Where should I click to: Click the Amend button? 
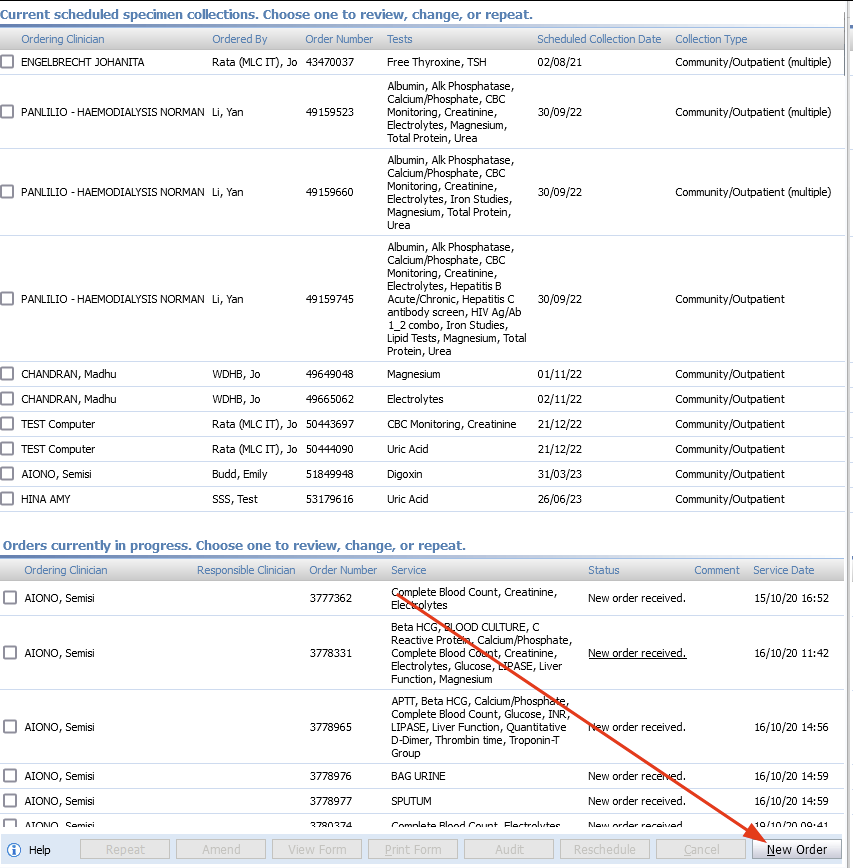[220, 849]
